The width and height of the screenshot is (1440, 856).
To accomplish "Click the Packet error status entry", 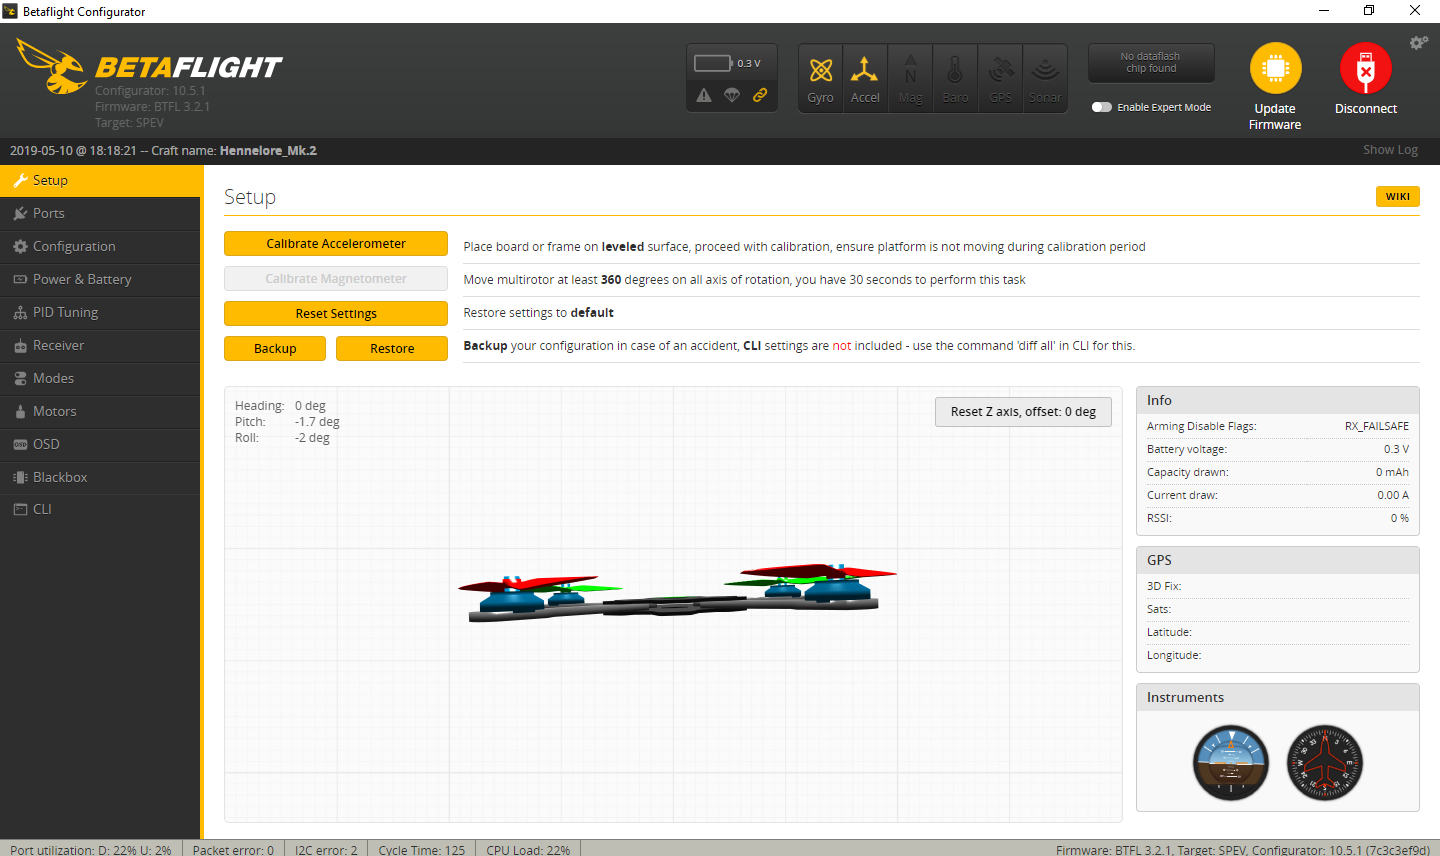I will (233, 849).
